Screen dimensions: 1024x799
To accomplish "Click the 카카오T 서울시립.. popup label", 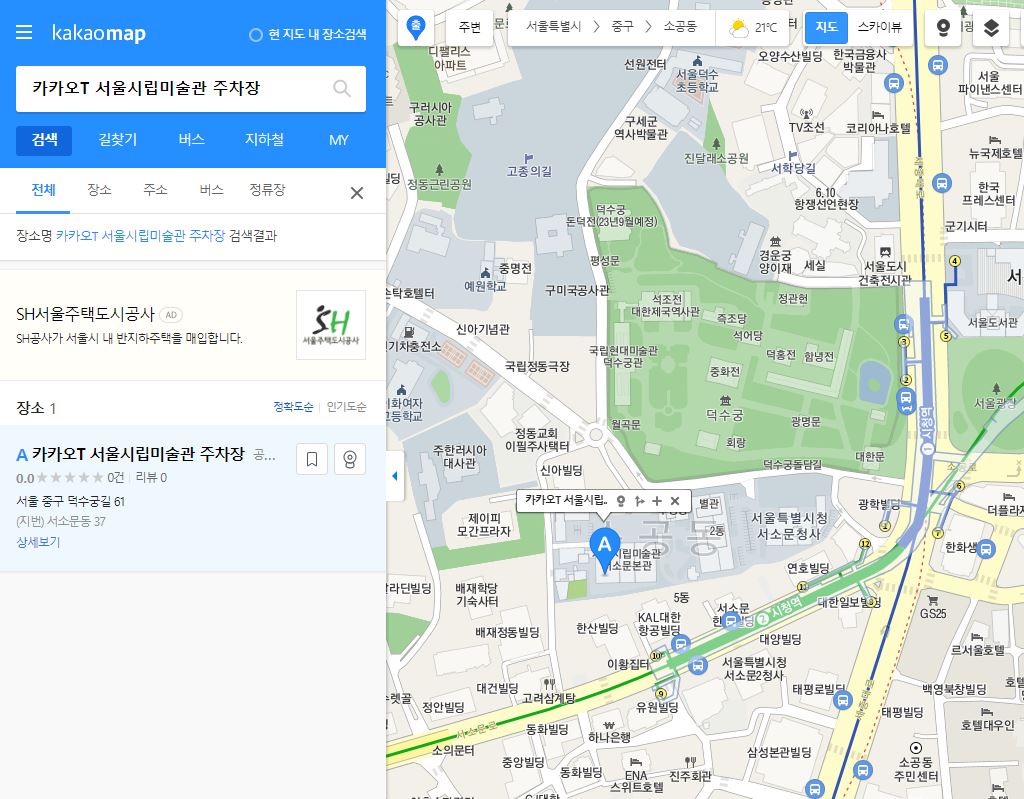I will coord(566,500).
